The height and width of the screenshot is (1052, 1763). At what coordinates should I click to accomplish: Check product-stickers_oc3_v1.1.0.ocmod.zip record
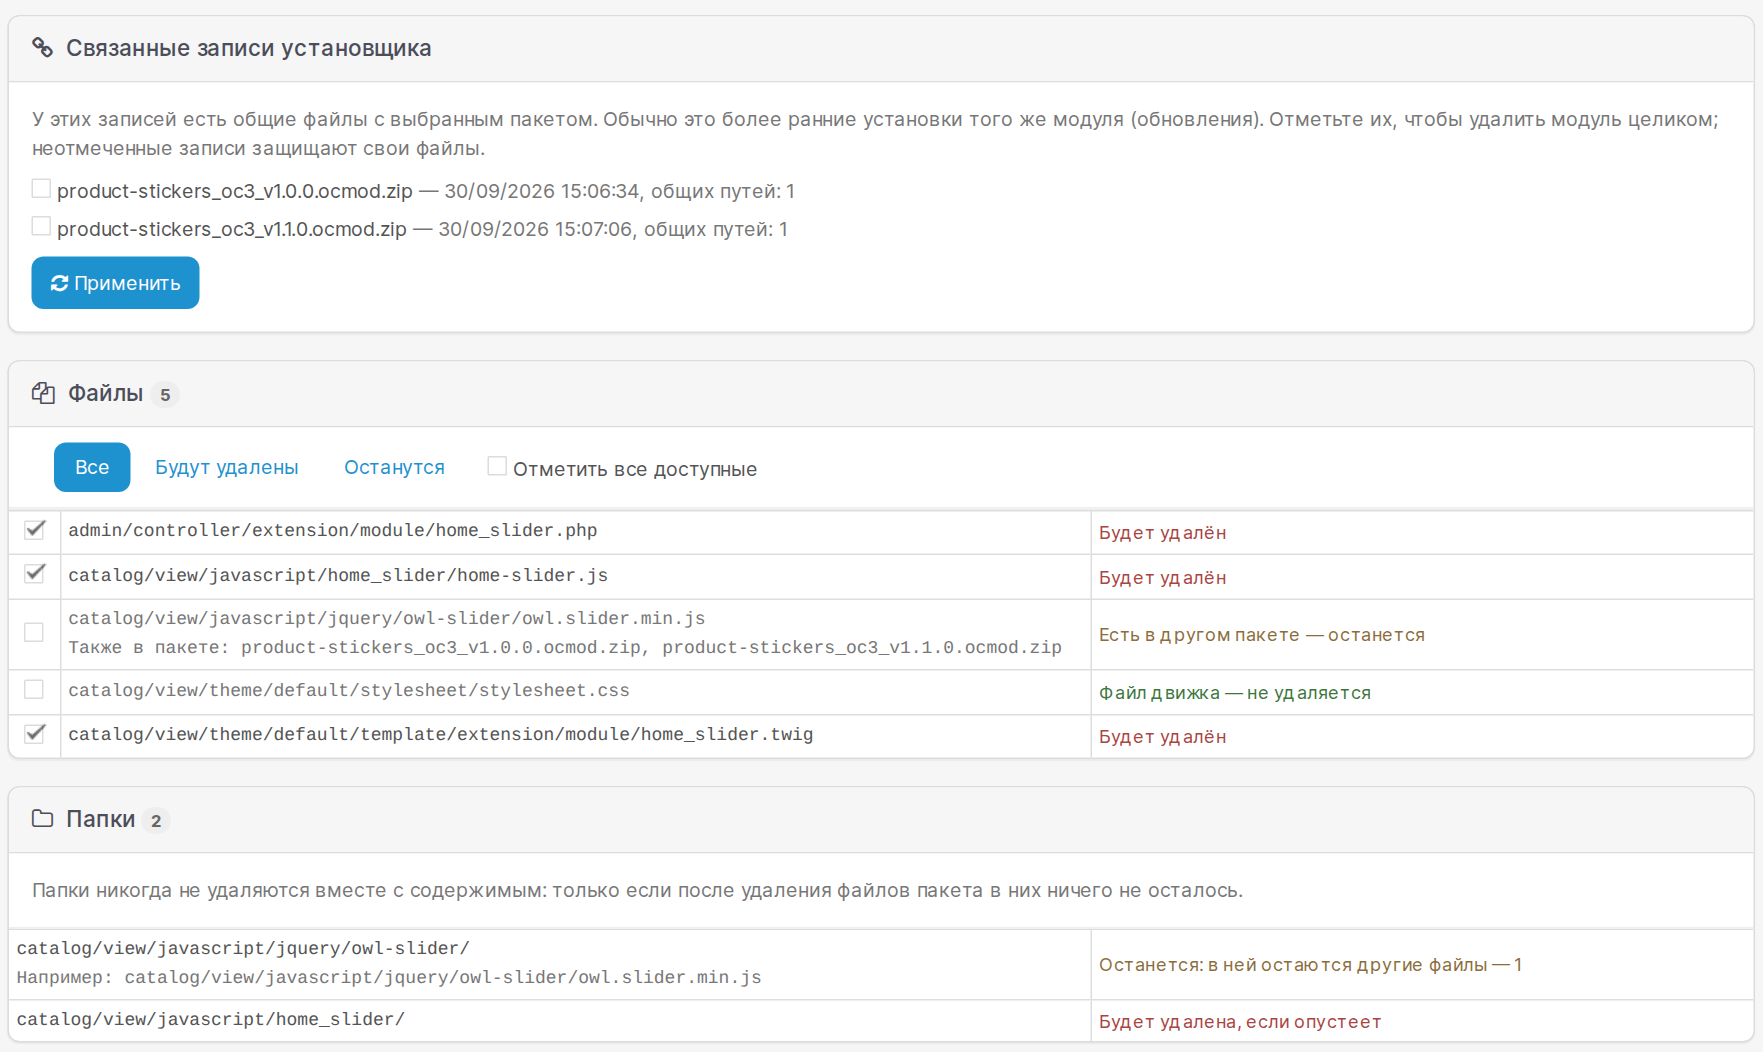click(41, 226)
